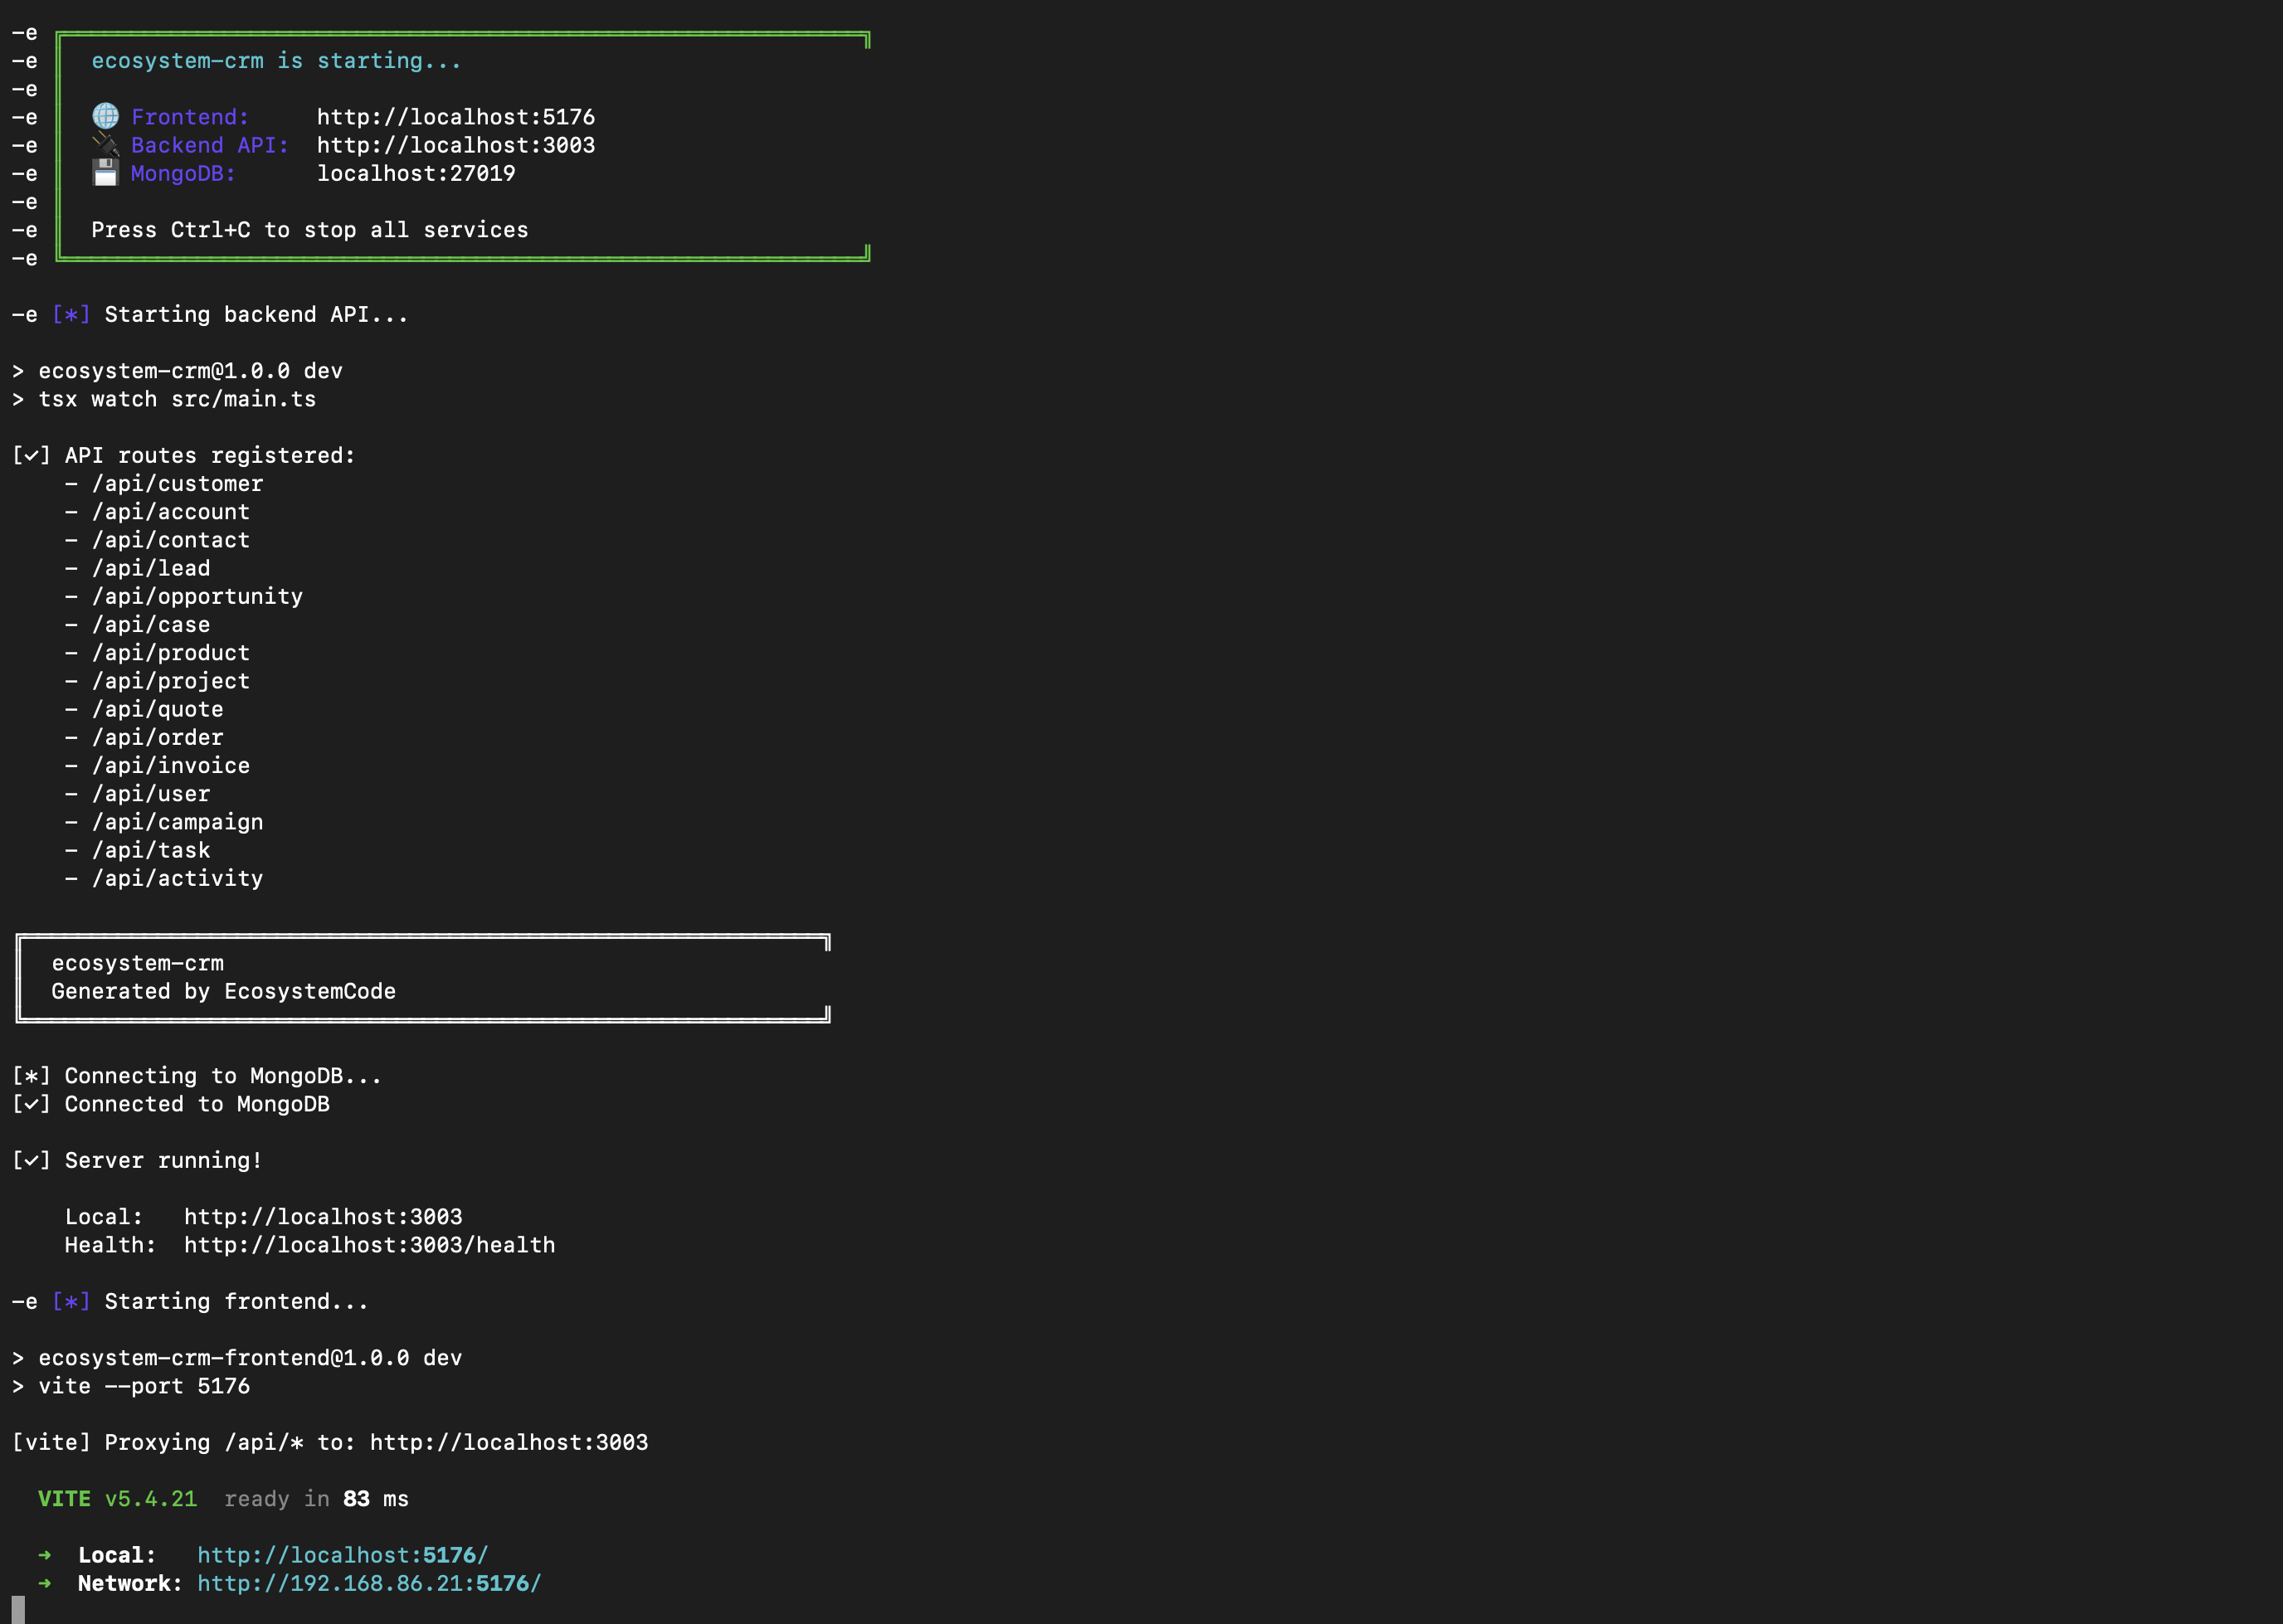
Task: Click the checkmark beside Server running
Action: tap(32, 1160)
